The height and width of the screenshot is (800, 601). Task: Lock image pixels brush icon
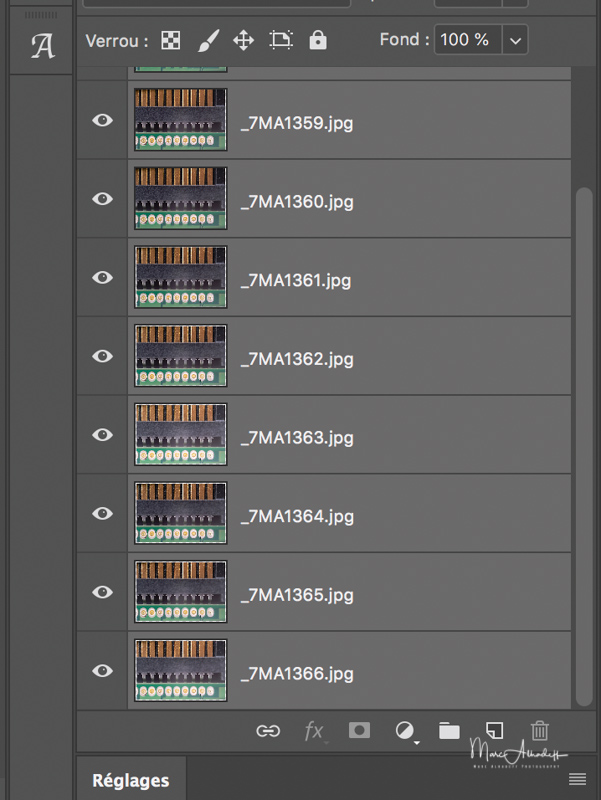206,41
